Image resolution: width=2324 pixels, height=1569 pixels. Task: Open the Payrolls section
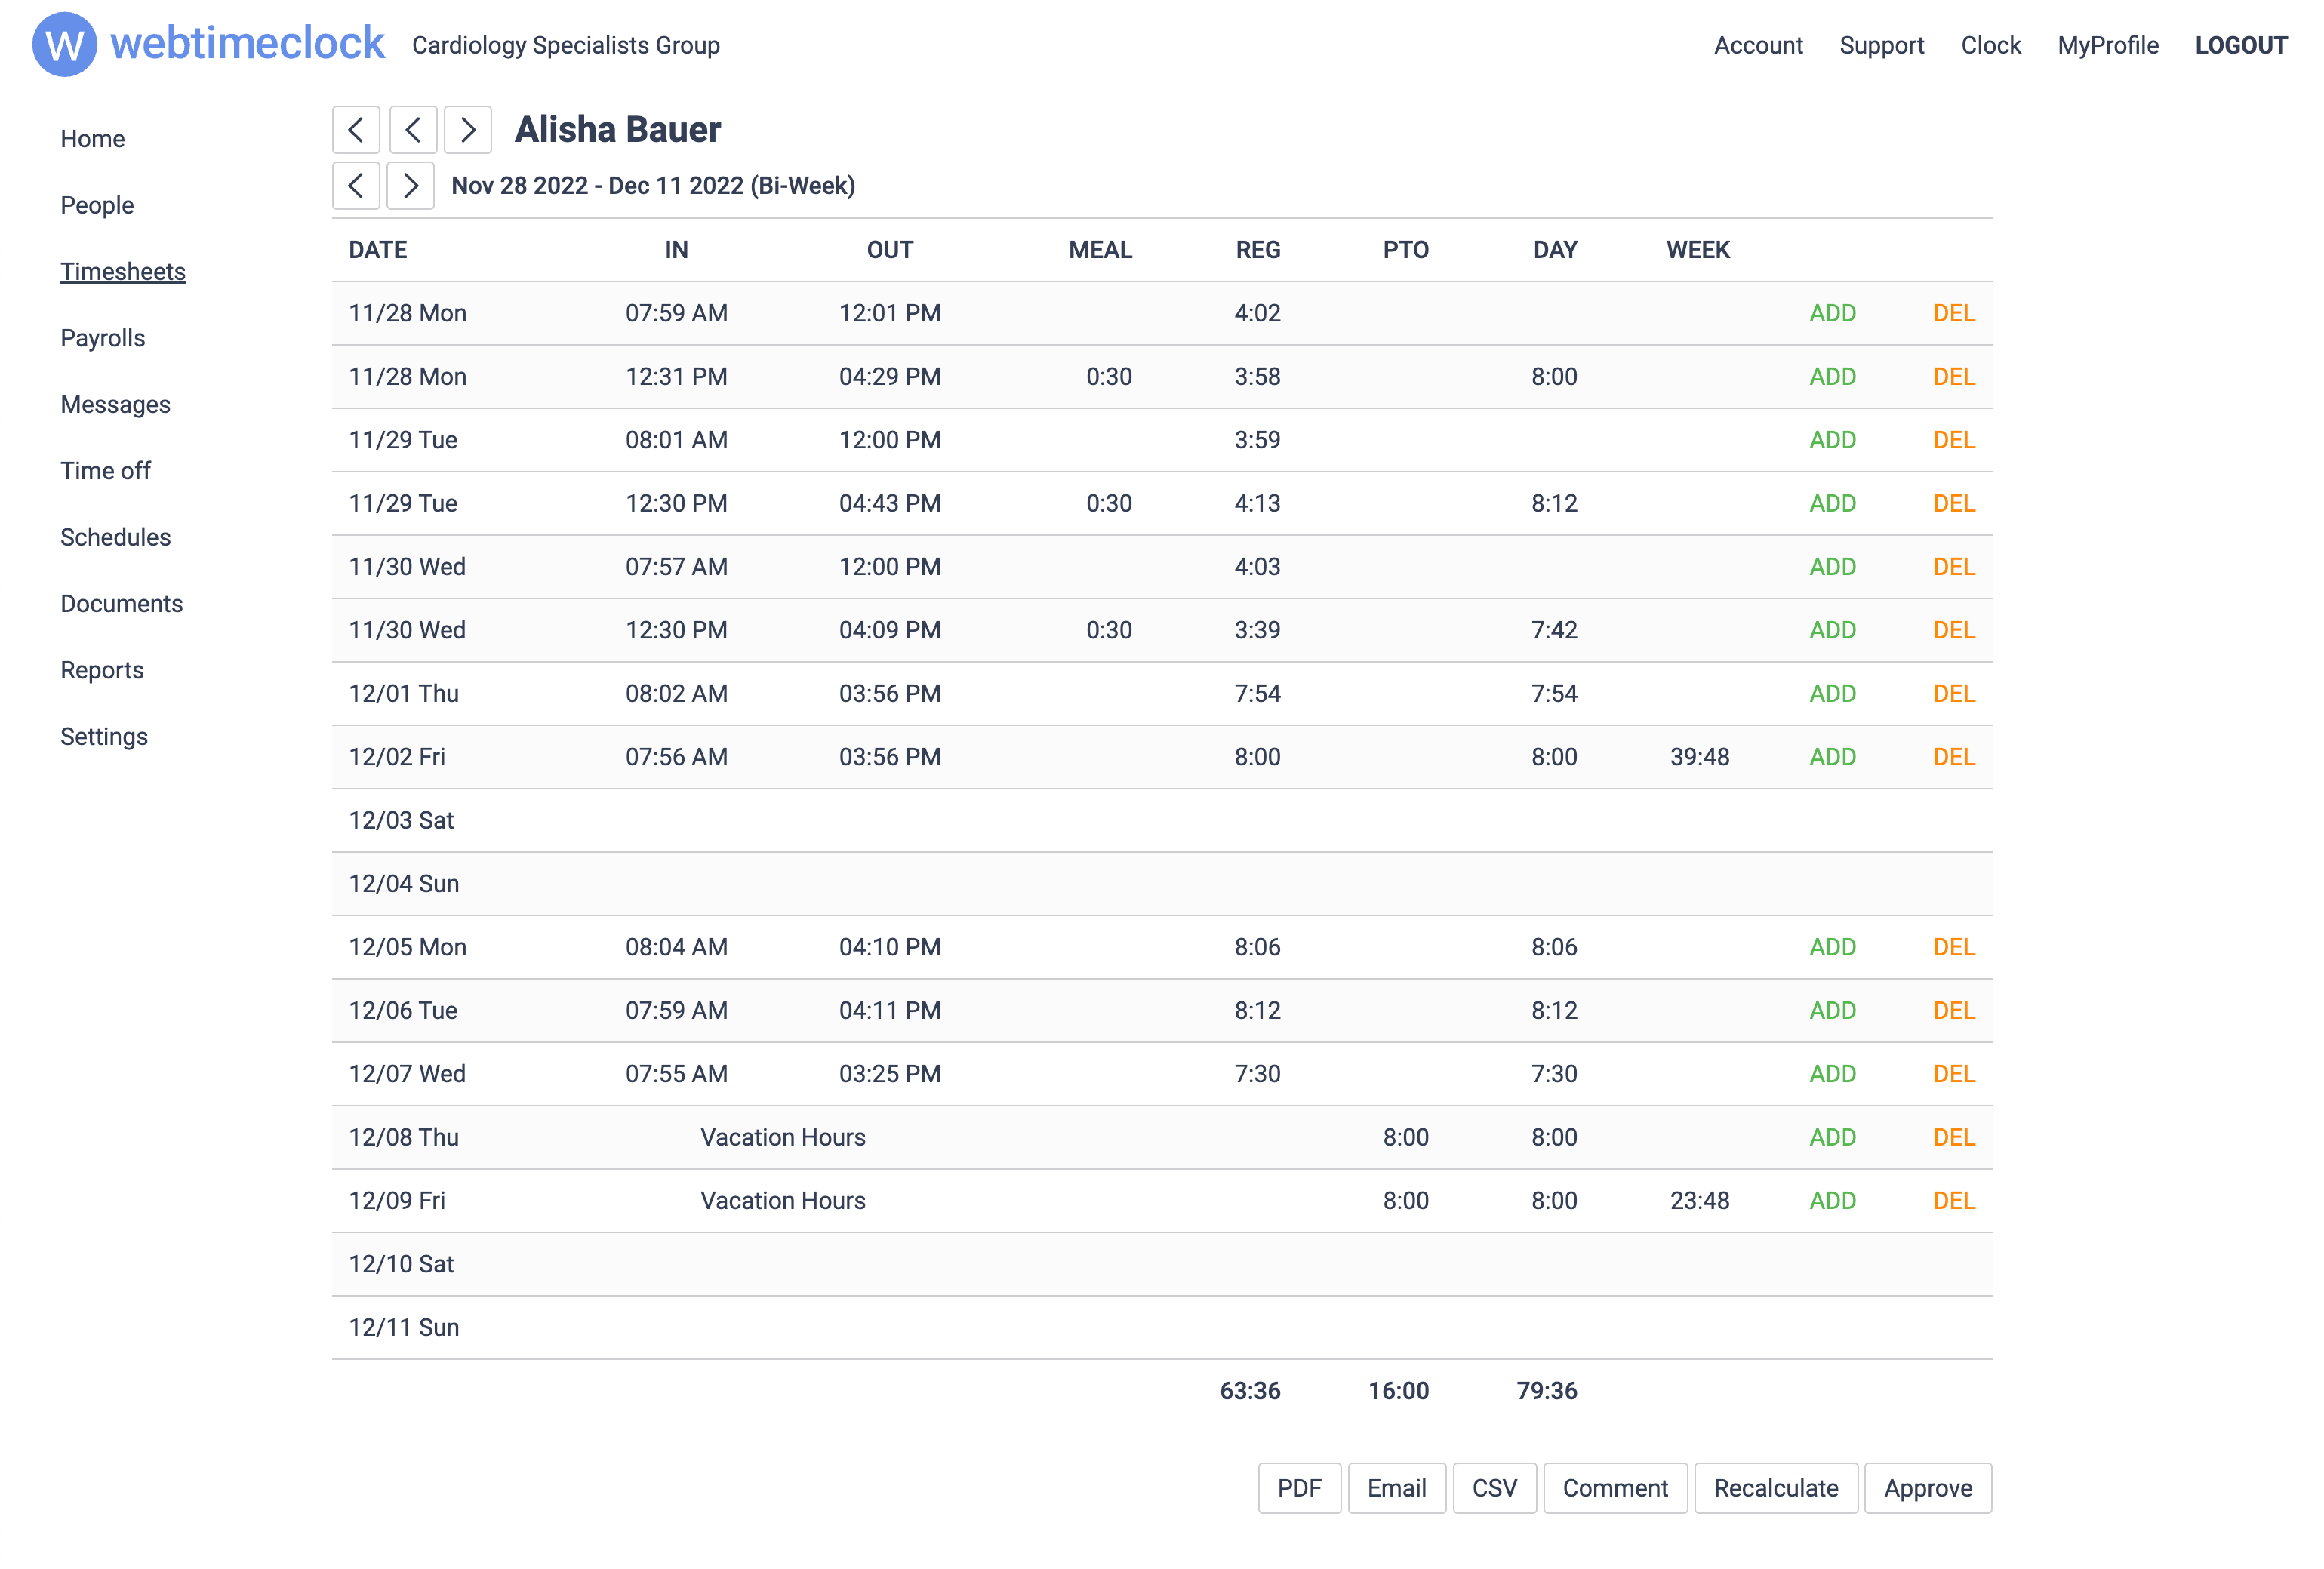(102, 338)
